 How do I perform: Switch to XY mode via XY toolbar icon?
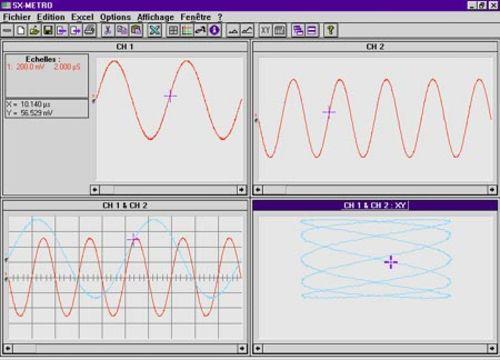pos(265,30)
